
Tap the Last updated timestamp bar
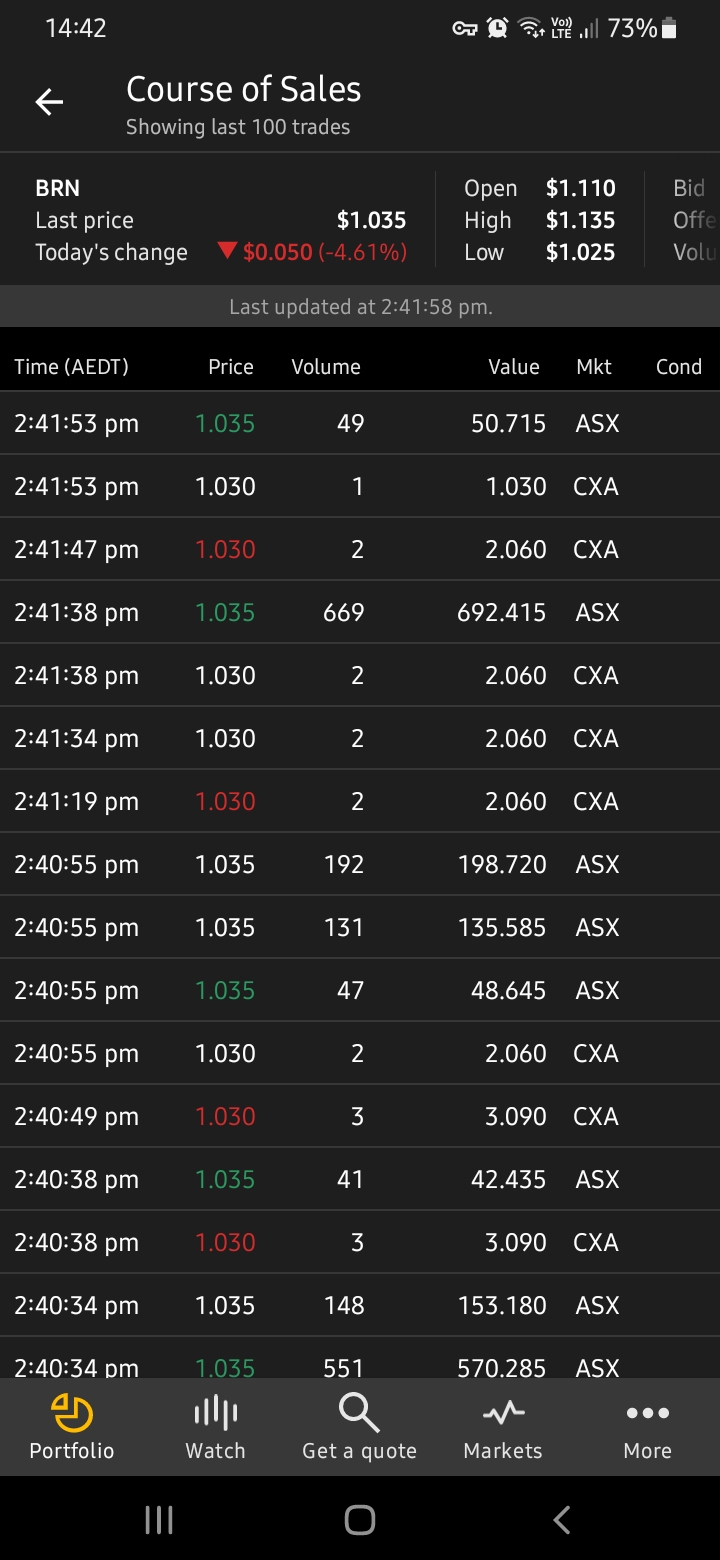(x=360, y=307)
